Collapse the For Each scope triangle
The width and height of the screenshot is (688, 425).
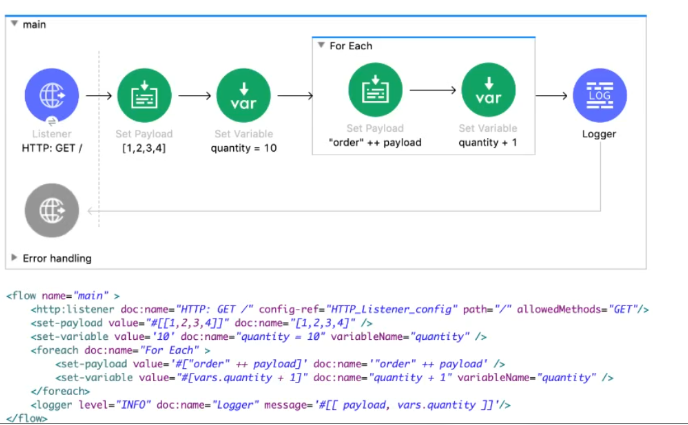320,45
